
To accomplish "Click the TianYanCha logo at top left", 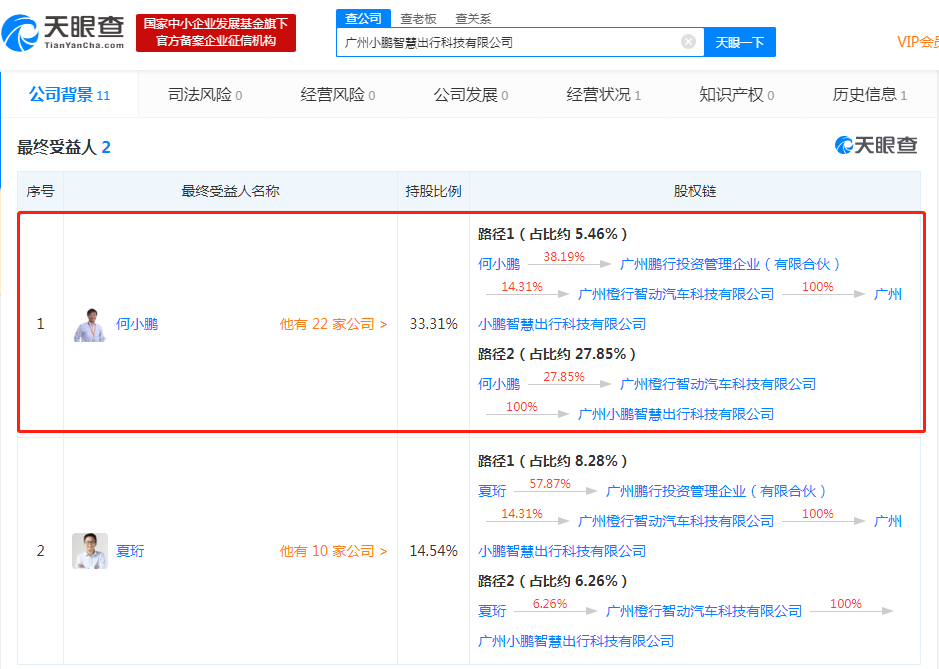I will click(63, 33).
